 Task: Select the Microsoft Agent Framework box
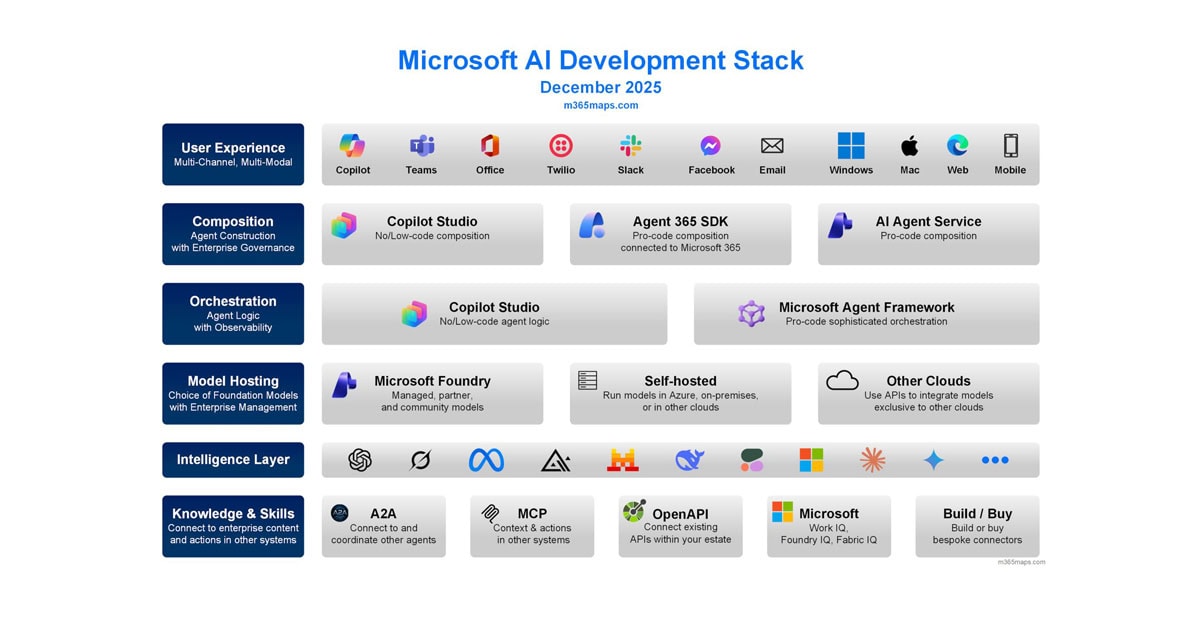tap(866, 314)
